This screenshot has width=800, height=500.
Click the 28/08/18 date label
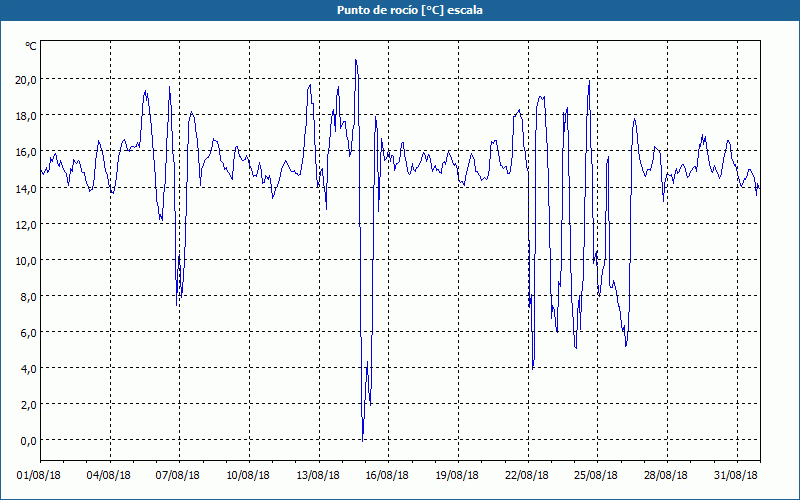666,475
